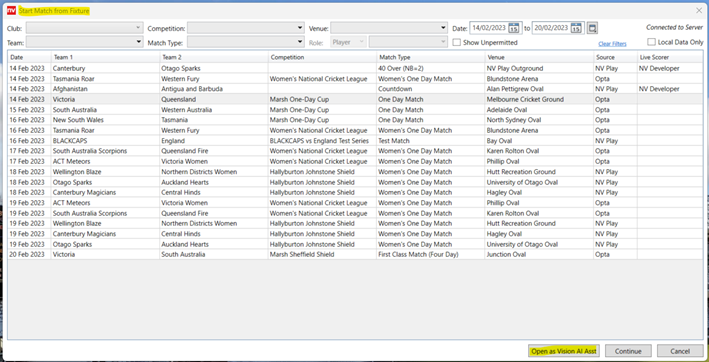Expand the dropdown next to Role Player

click(408, 42)
